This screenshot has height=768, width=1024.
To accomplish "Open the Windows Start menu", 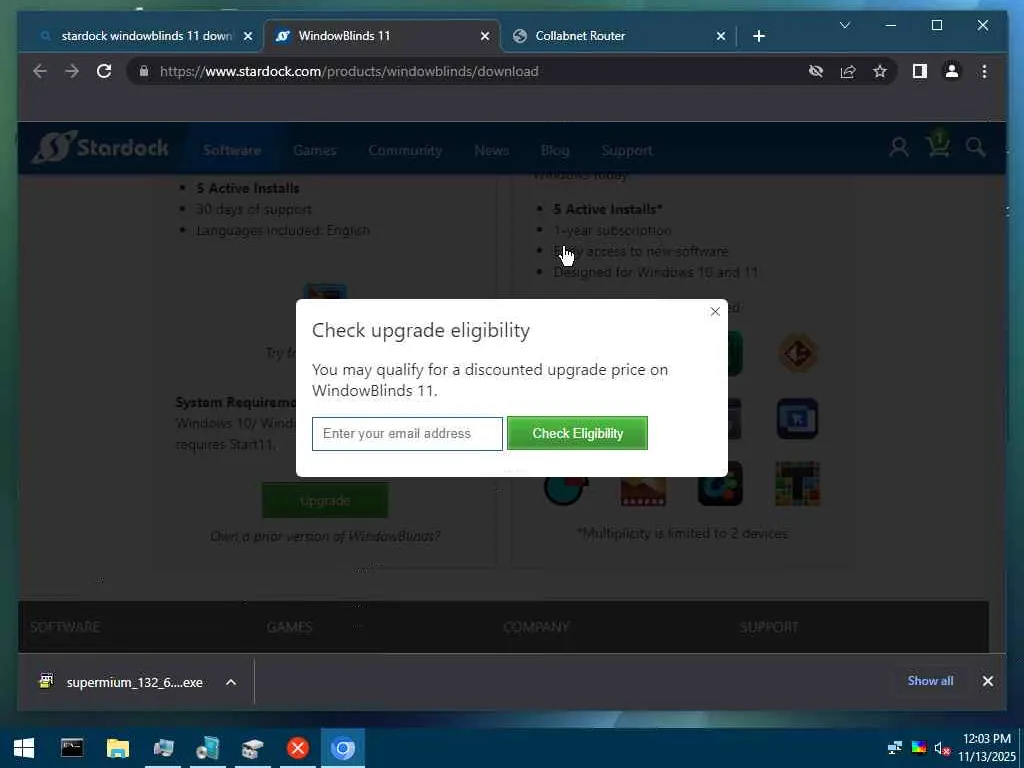I will tap(24, 748).
